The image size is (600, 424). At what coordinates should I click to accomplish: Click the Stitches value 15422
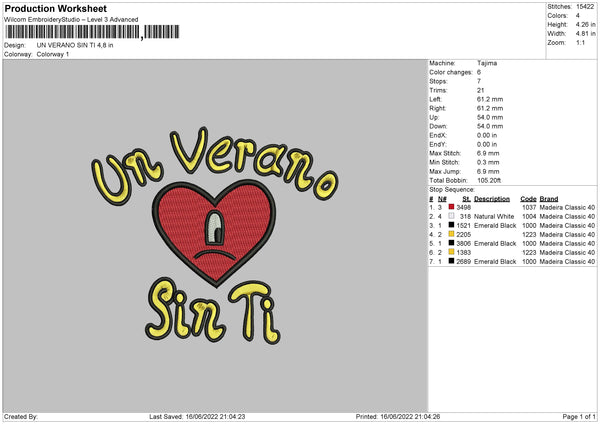585,7
